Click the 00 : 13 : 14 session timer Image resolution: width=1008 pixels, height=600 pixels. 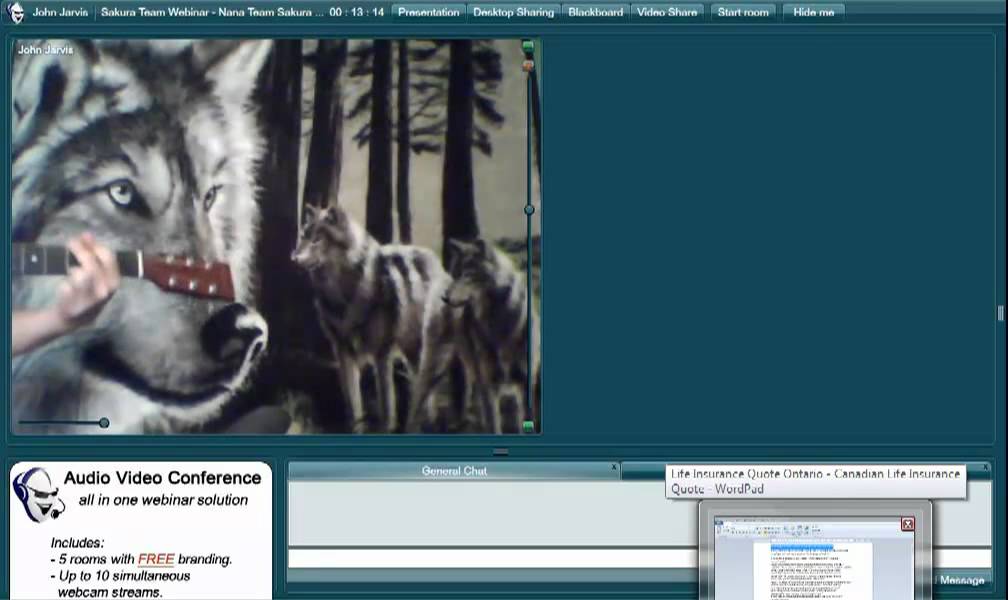point(356,12)
